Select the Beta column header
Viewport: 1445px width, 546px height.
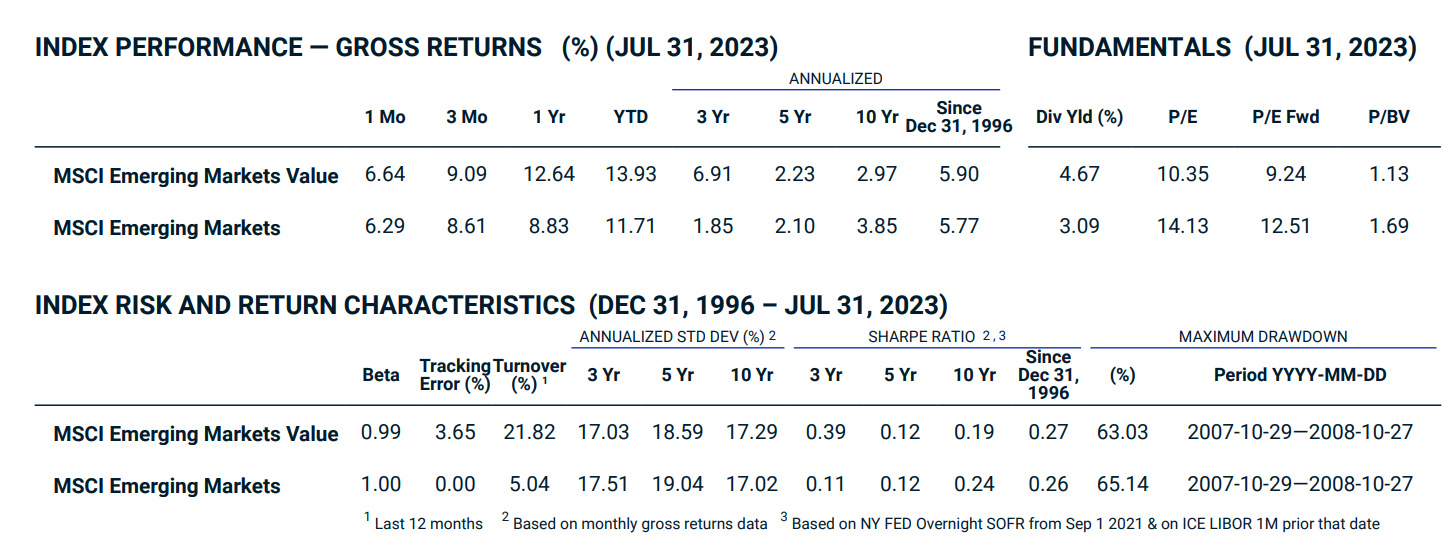point(380,376)
